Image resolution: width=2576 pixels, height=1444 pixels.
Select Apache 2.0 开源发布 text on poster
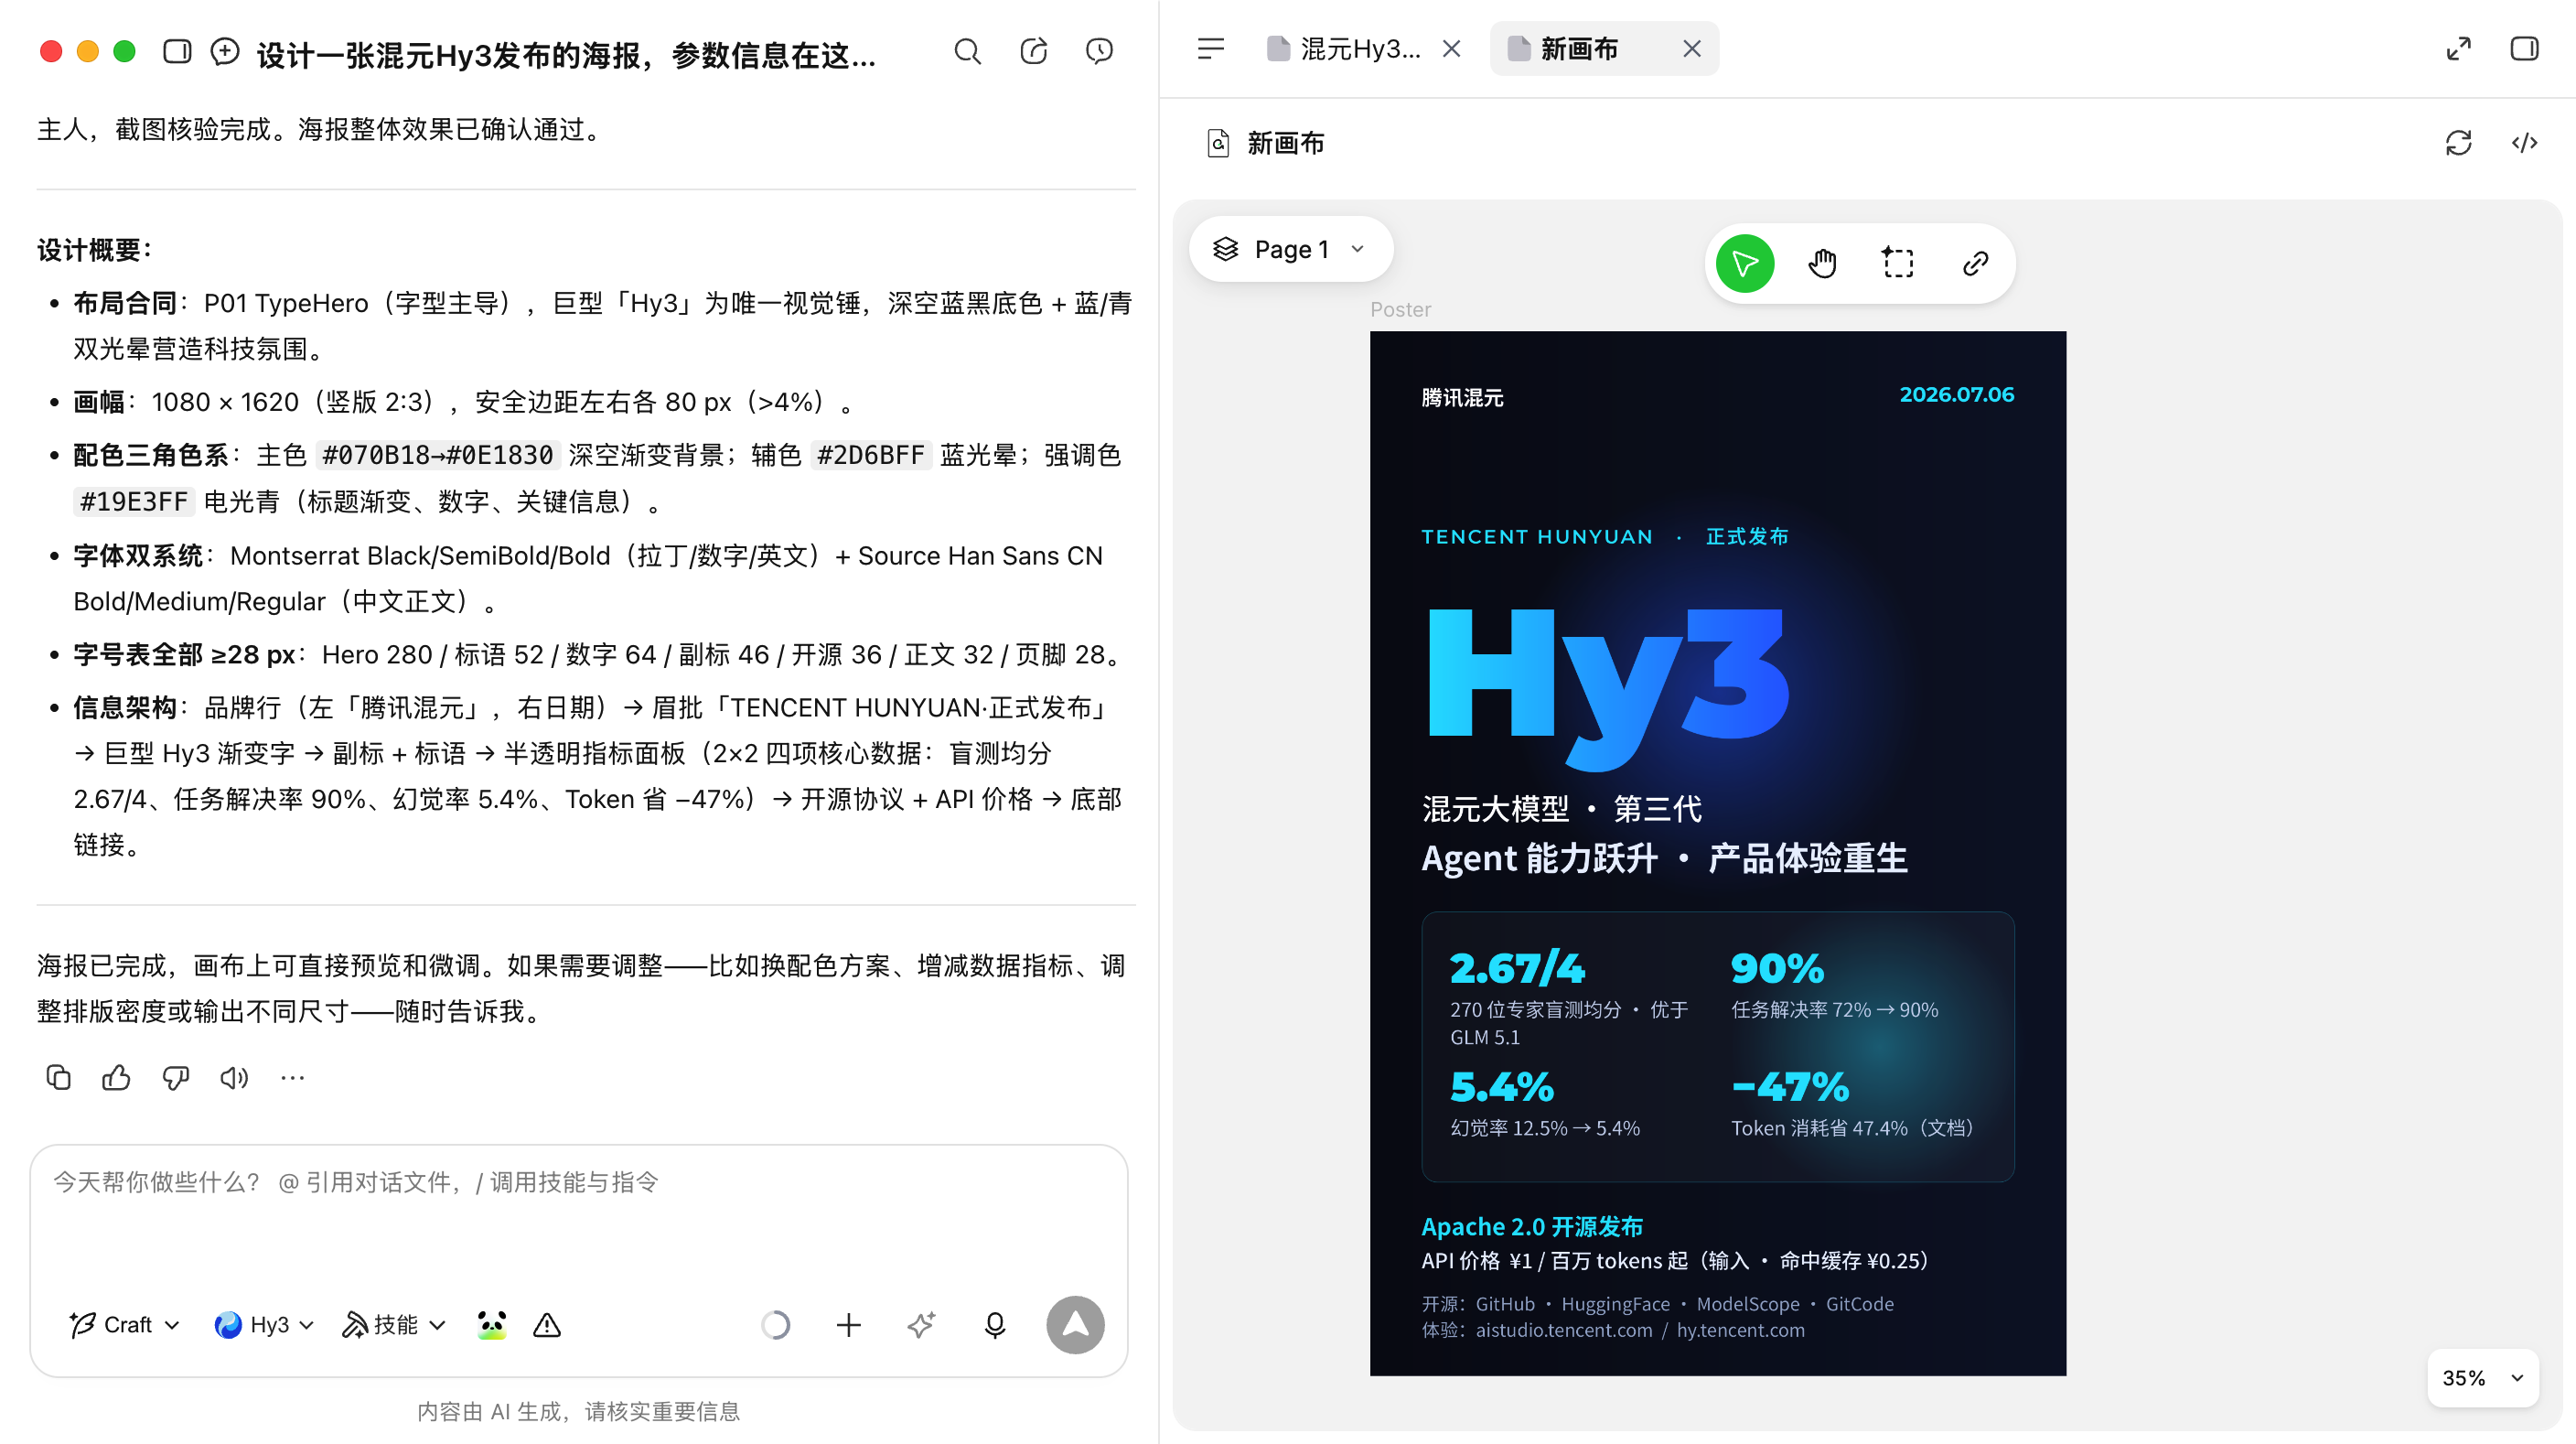point(1532,1227)
